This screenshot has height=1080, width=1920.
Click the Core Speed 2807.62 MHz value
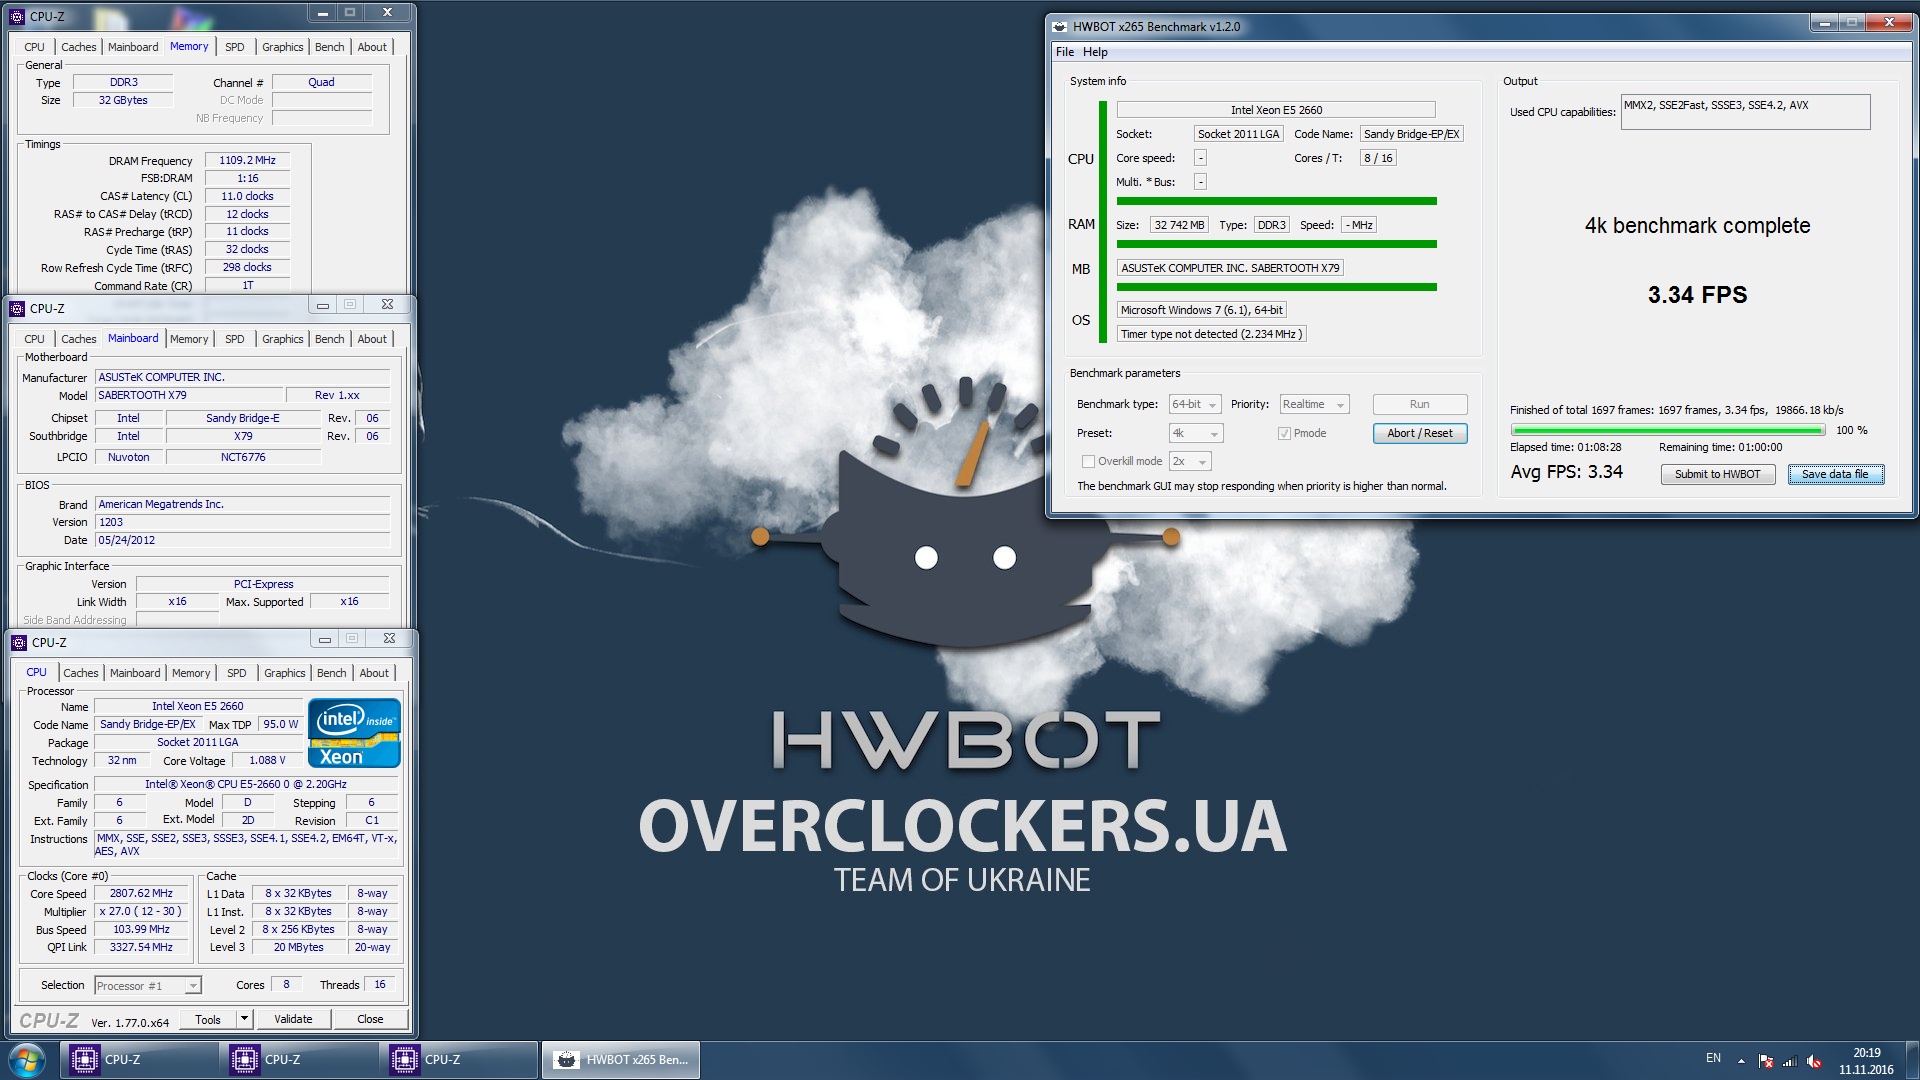(x=141, y=894)
